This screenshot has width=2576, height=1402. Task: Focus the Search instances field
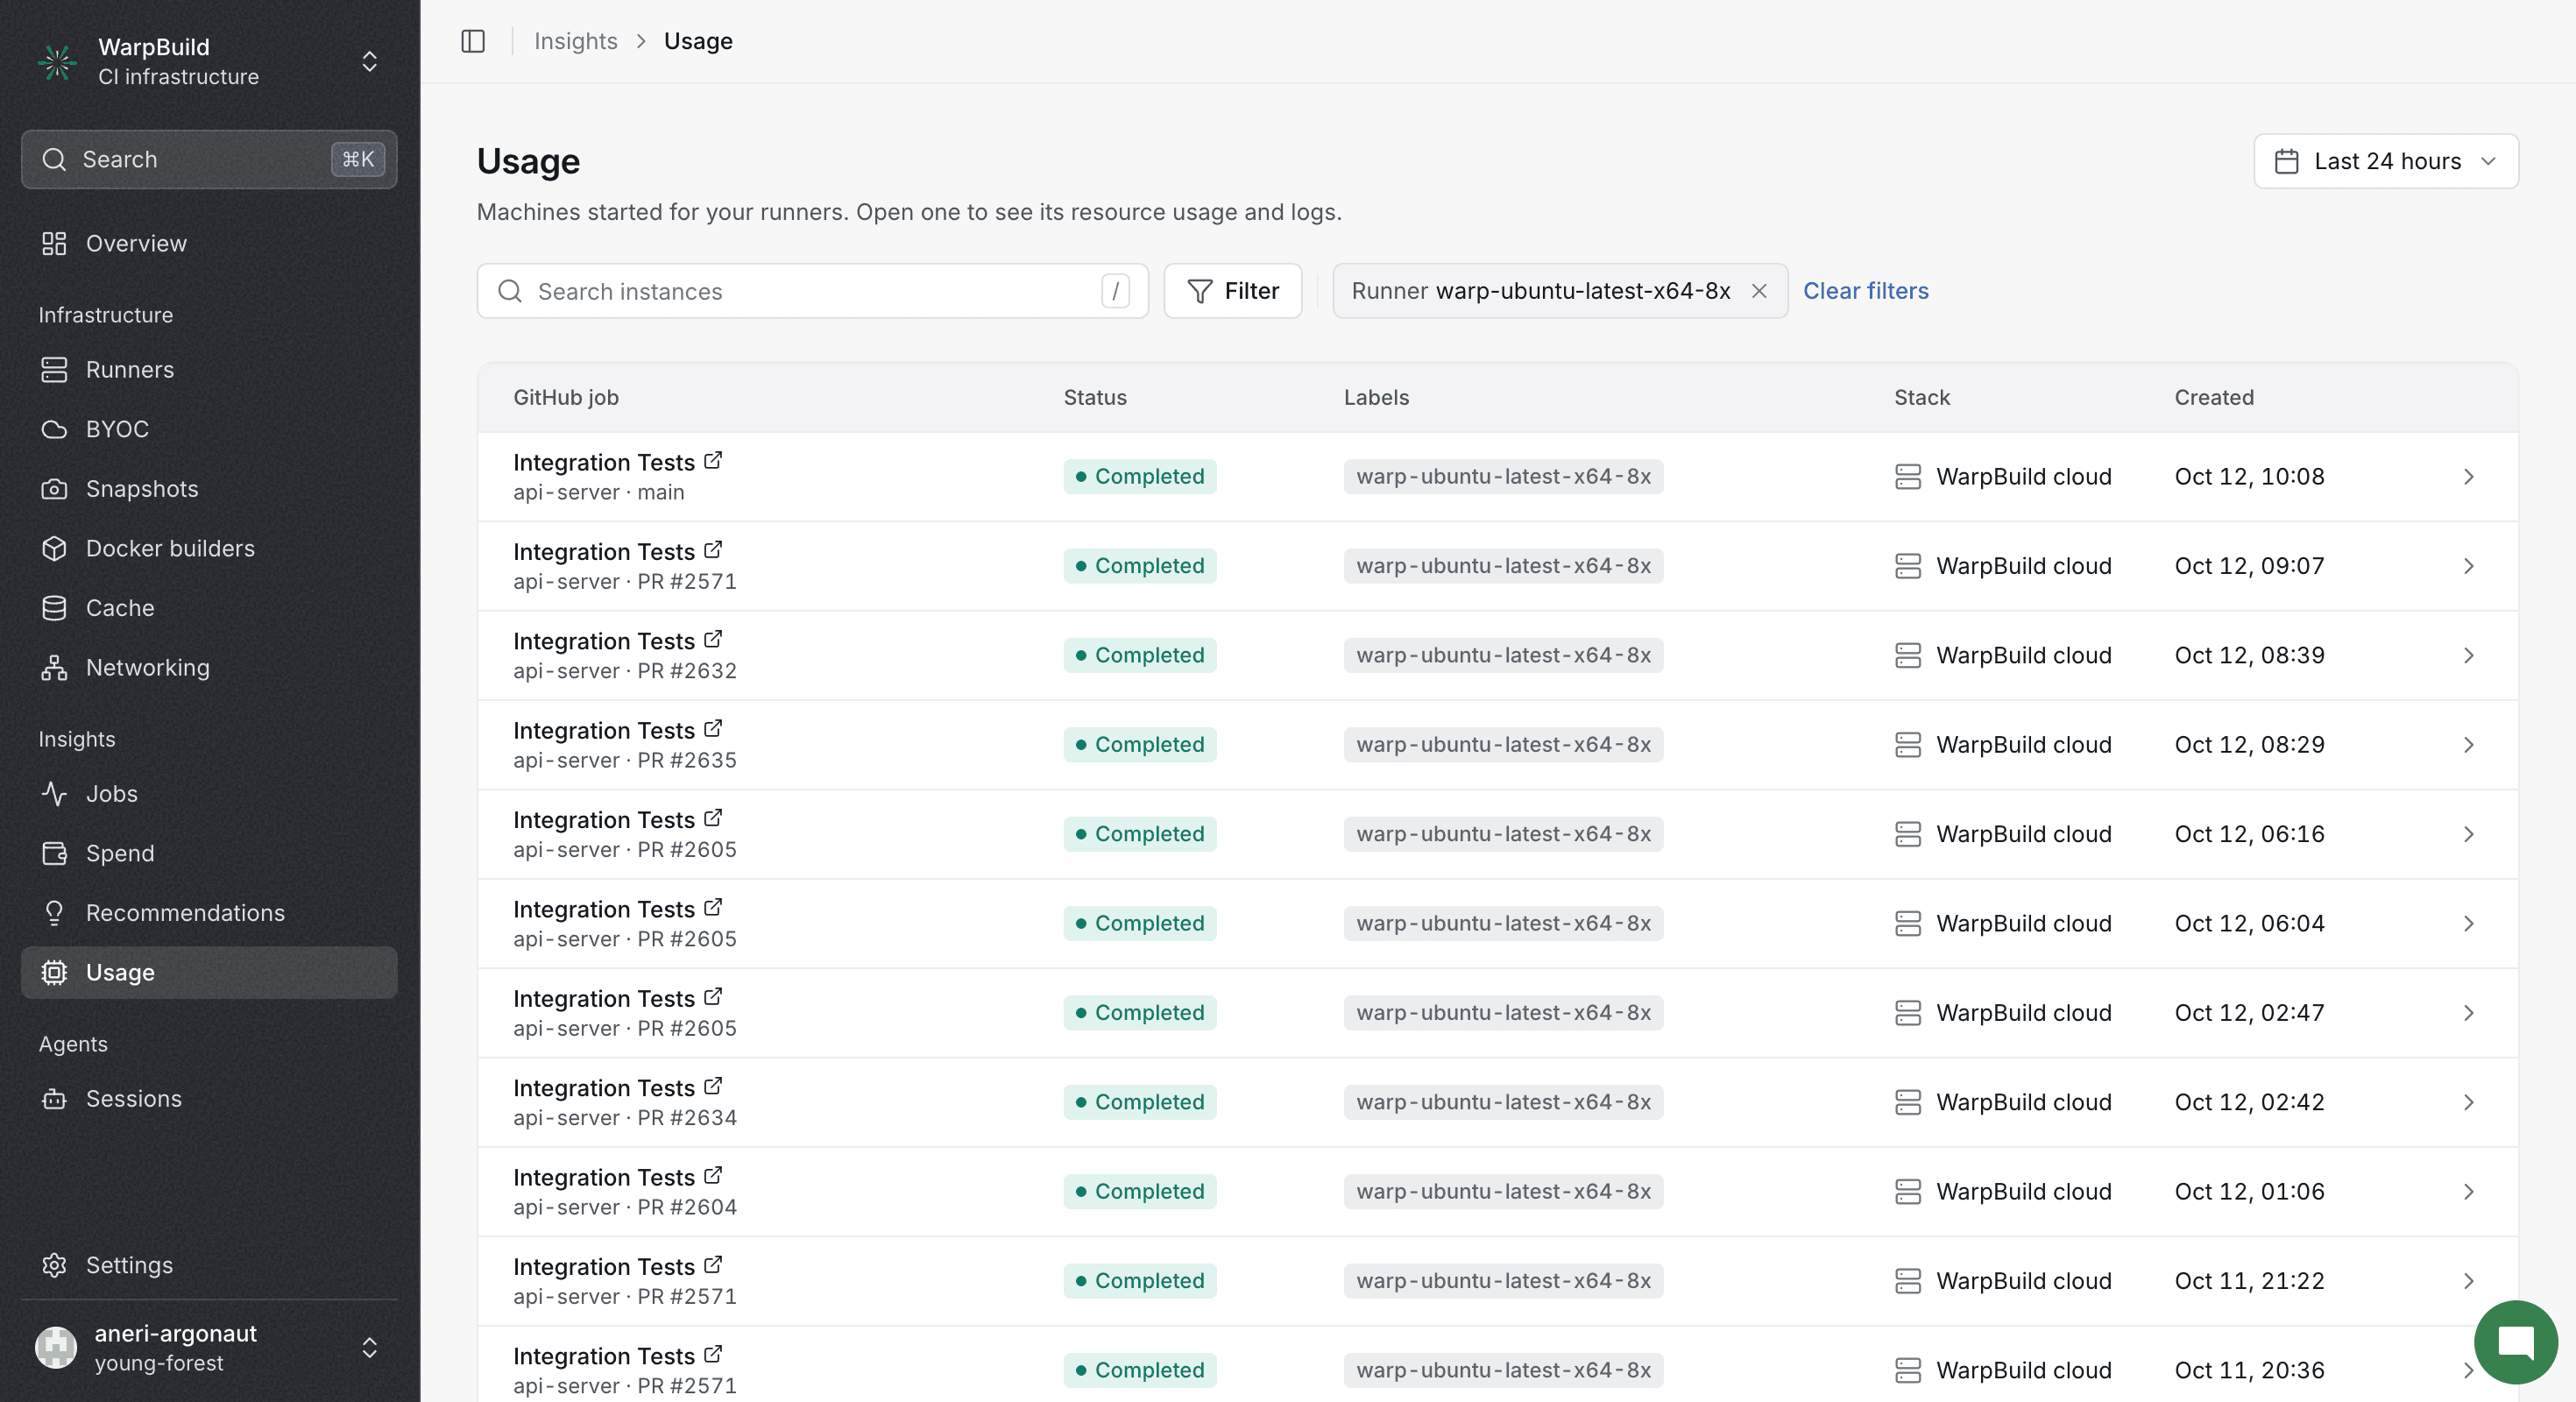[813, 291]
